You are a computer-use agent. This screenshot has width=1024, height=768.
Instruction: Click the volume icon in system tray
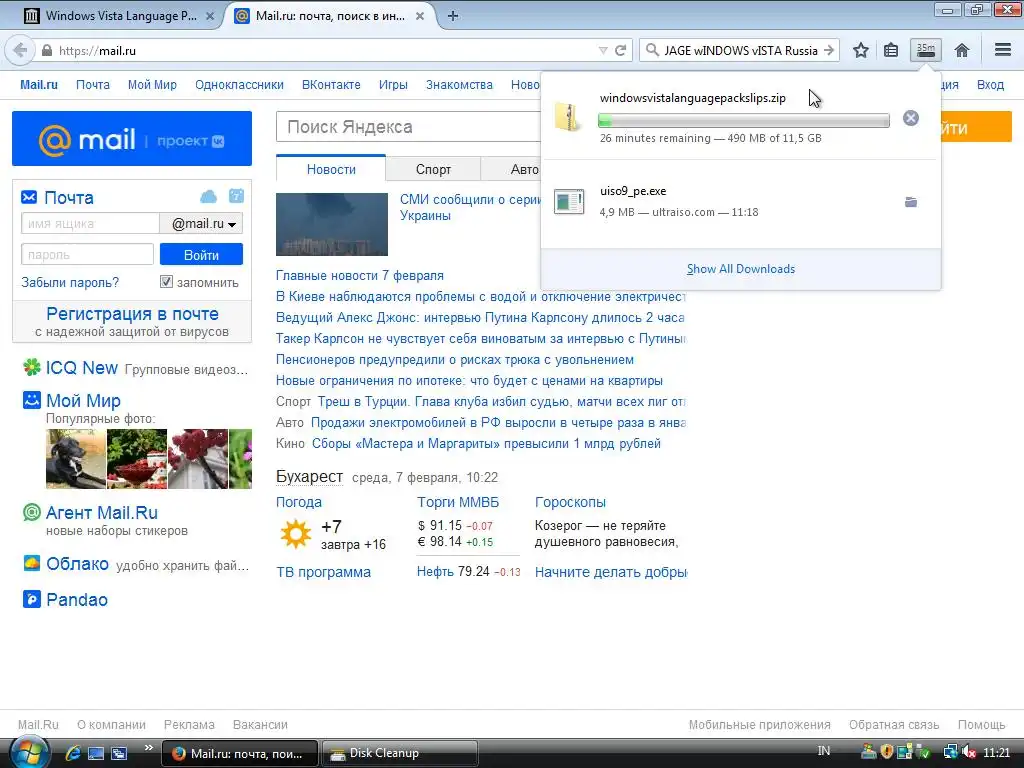click(x=969, y=752)
